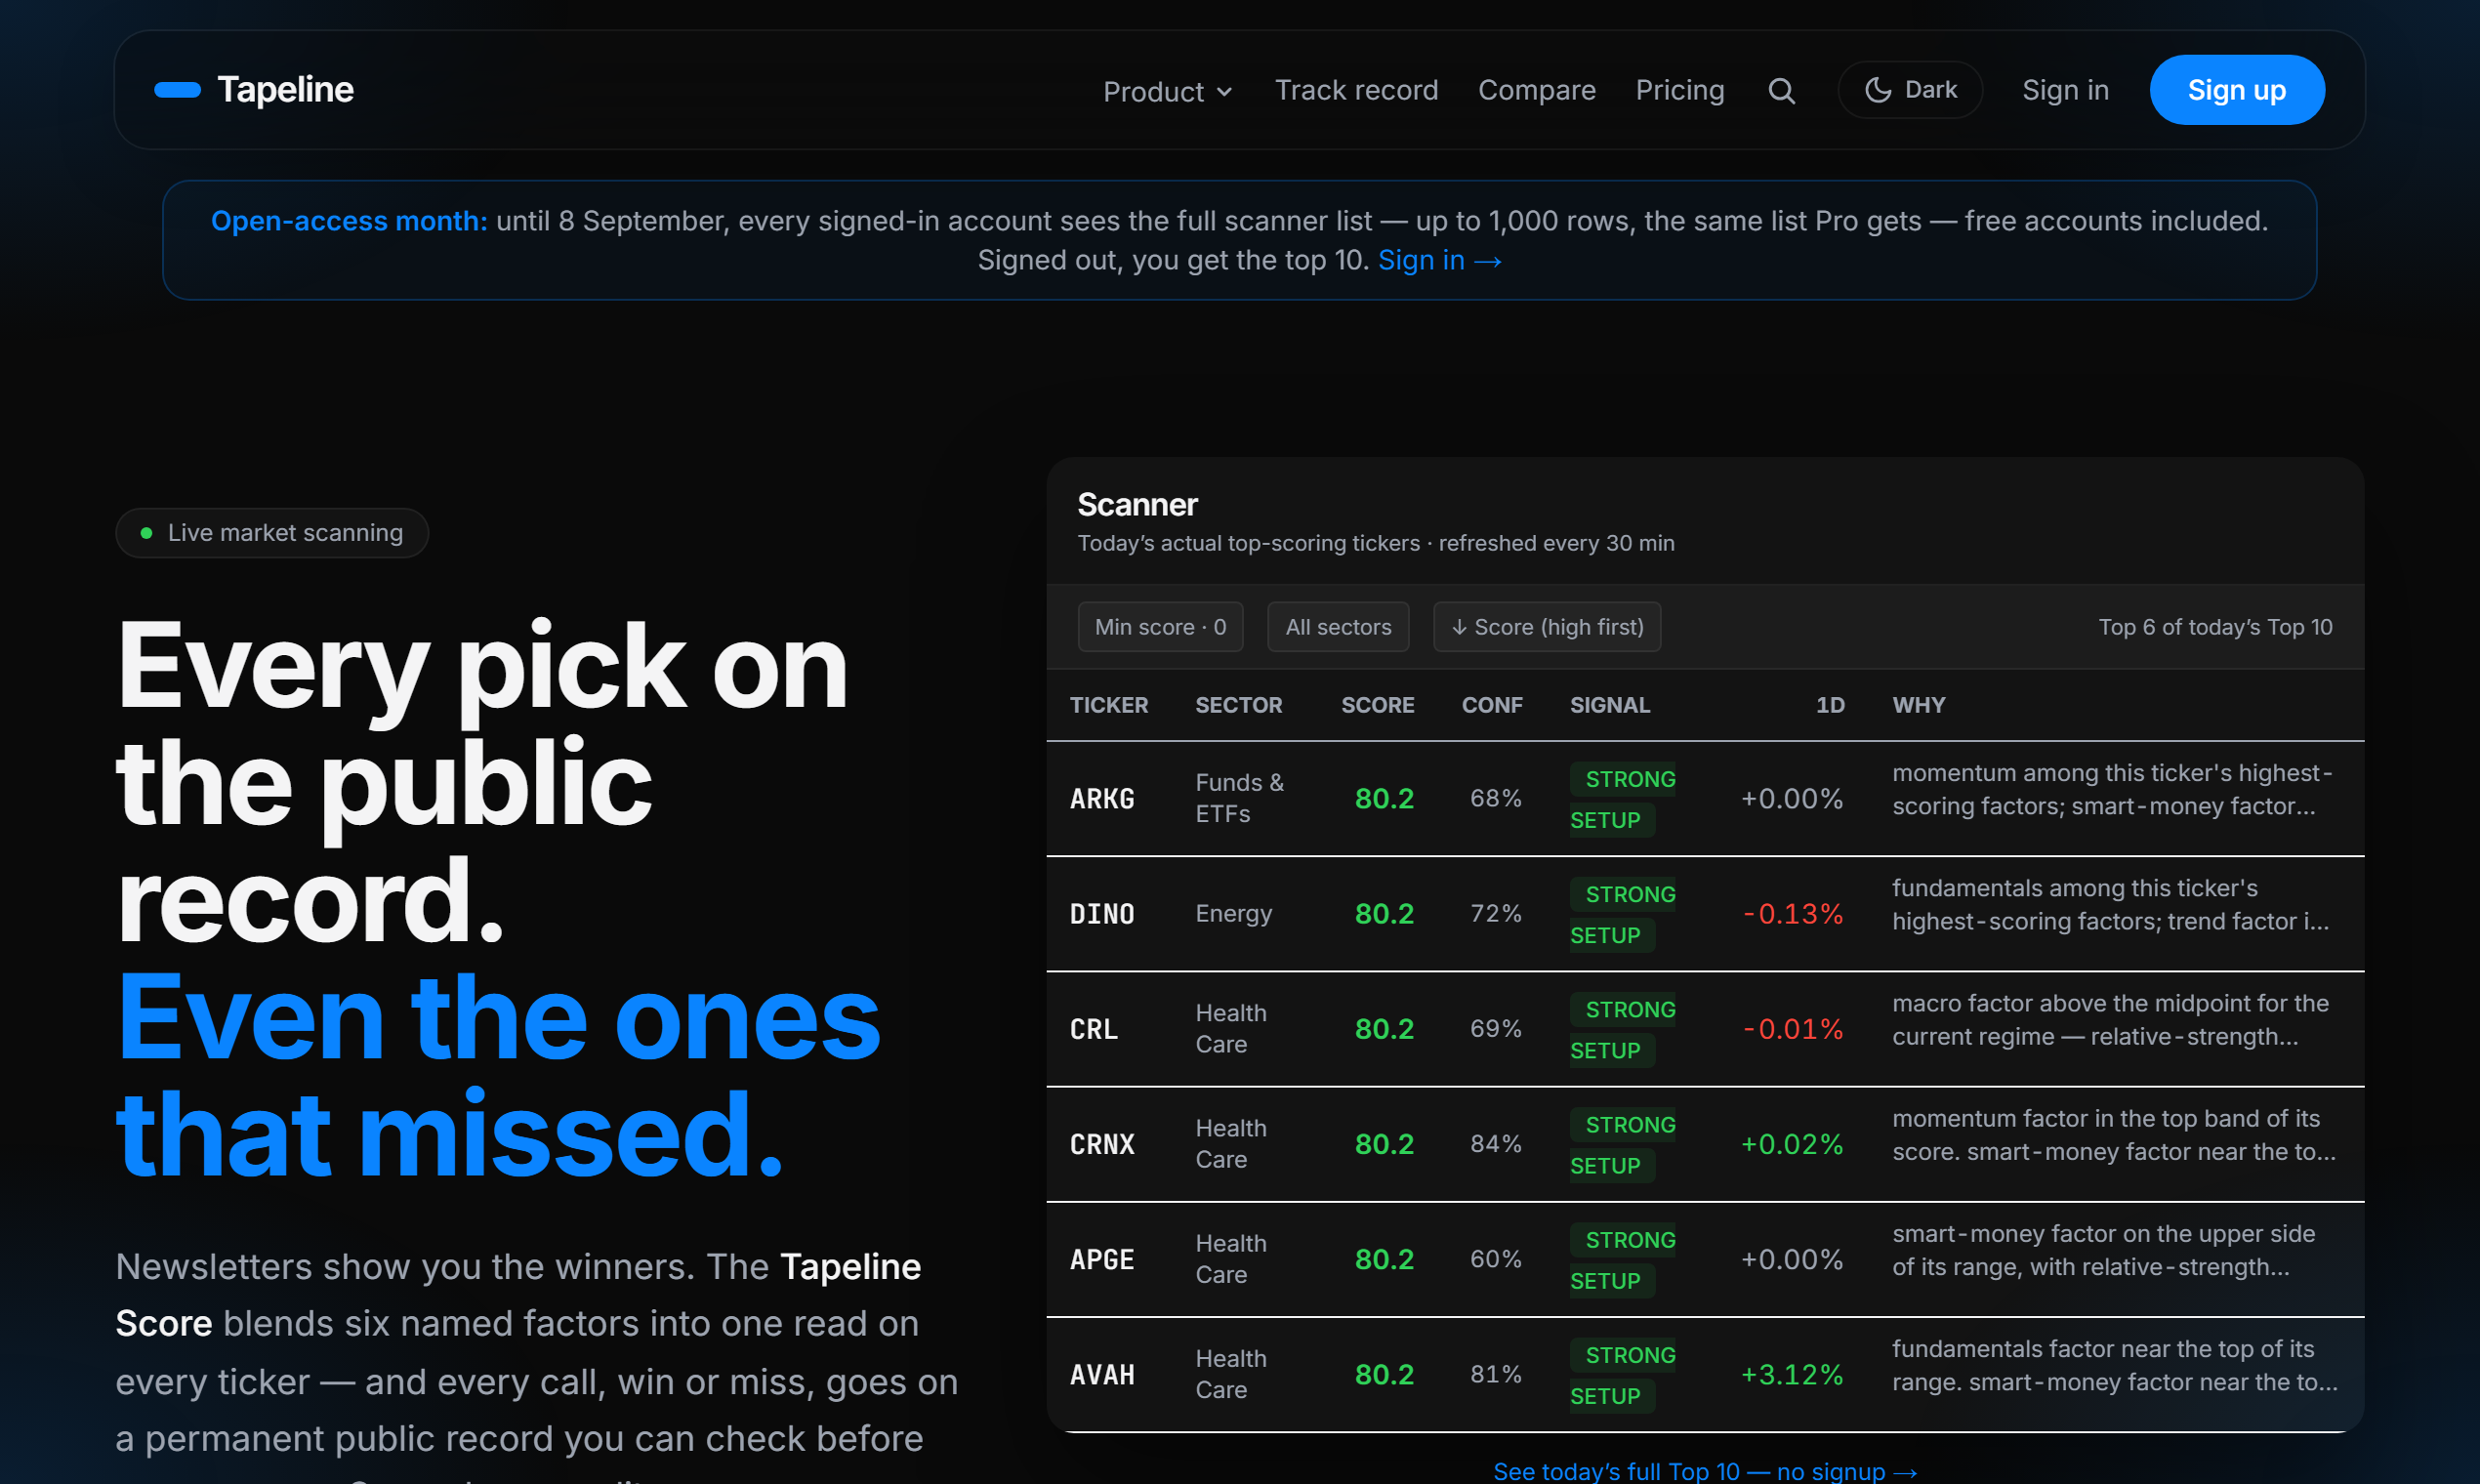Viewport: 2480px width, 1484px height.
Task: Click the down-arrow sort icon on Score
Action: [1459, 627]
